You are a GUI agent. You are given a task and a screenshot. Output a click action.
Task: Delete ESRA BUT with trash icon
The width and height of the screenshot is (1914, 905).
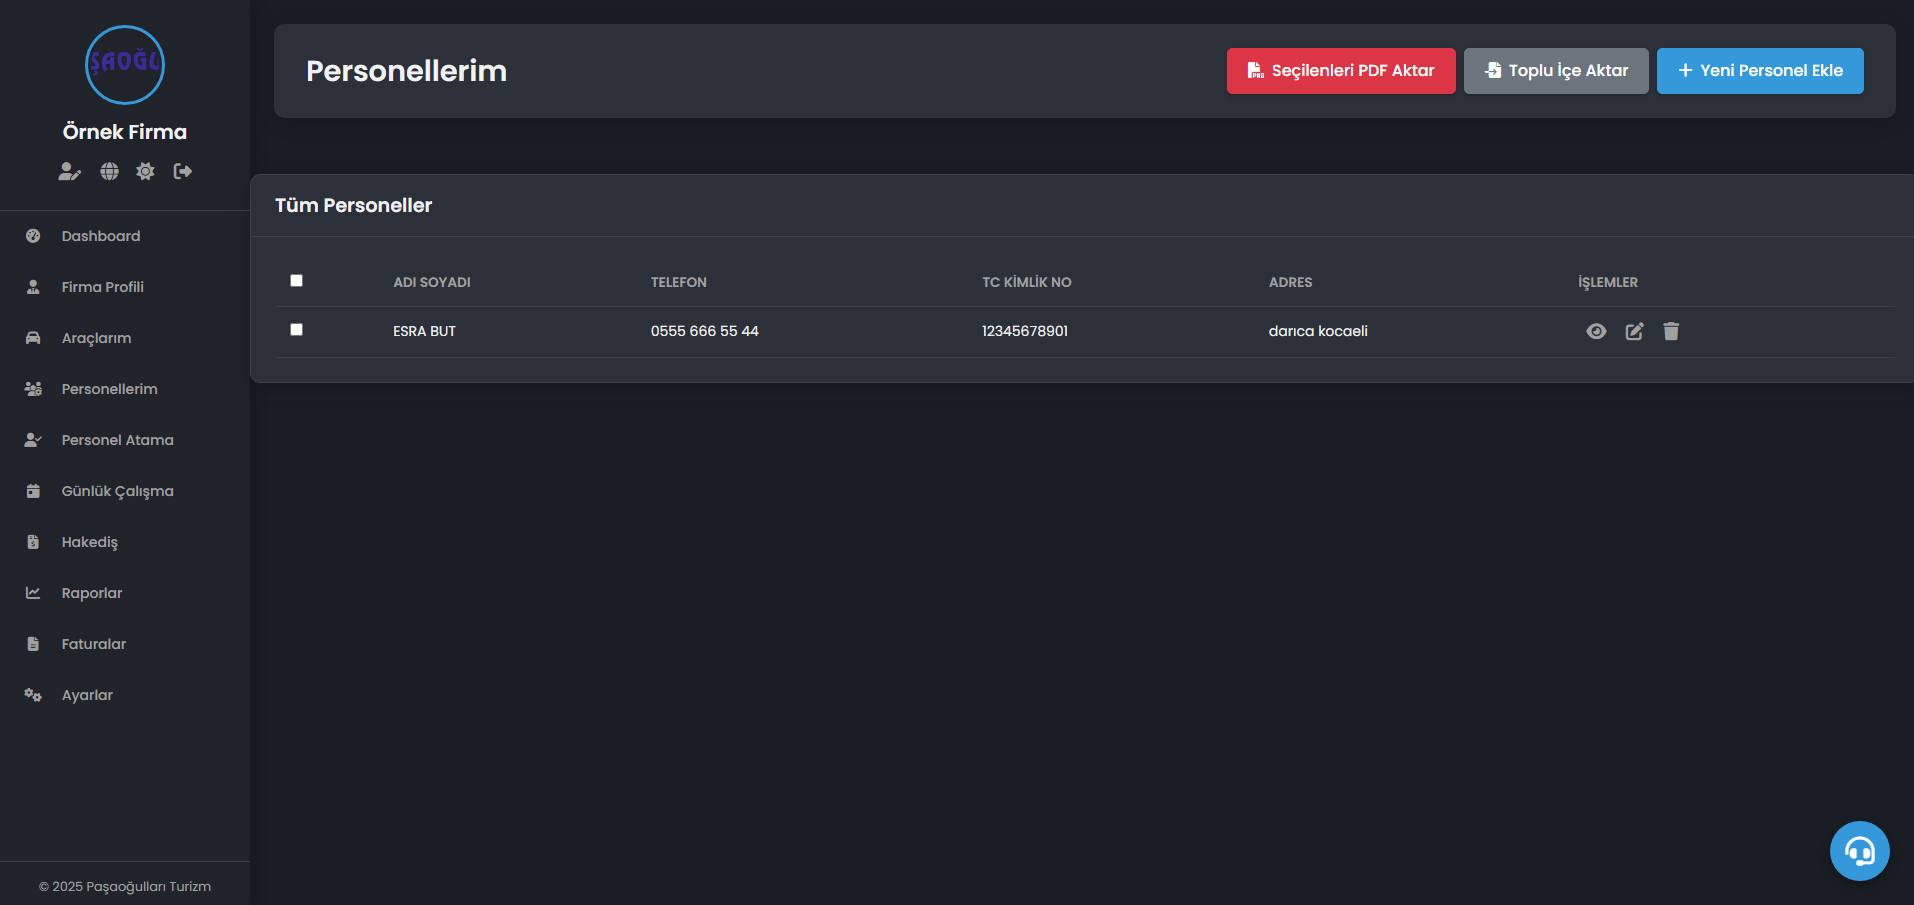pyautogui.click(x=1671, y=331)
